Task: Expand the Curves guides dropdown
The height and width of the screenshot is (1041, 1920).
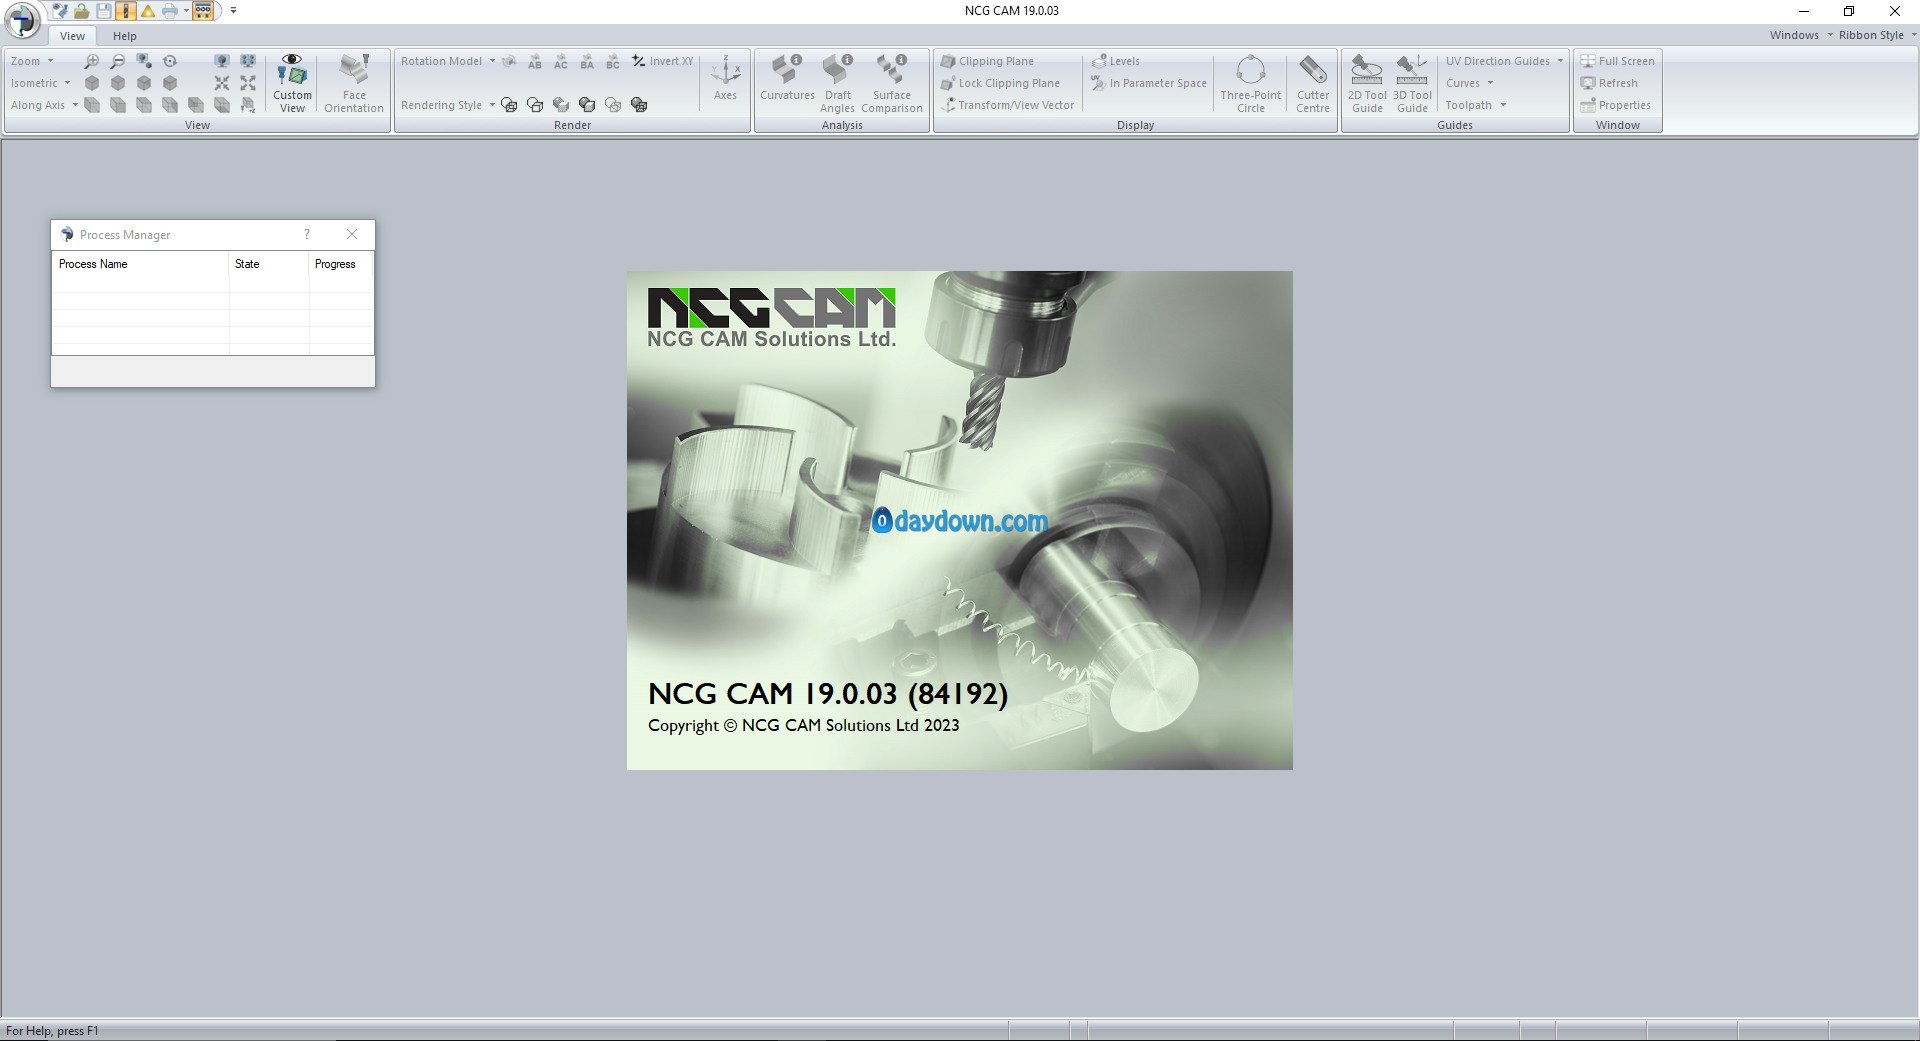Action: (x=1469, y=83)
